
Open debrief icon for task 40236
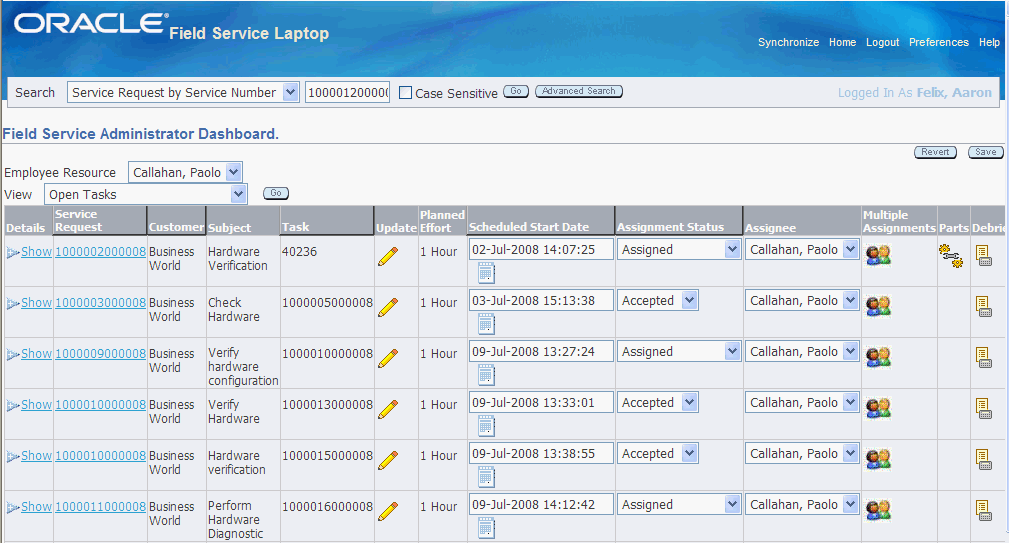pos(984,255)
